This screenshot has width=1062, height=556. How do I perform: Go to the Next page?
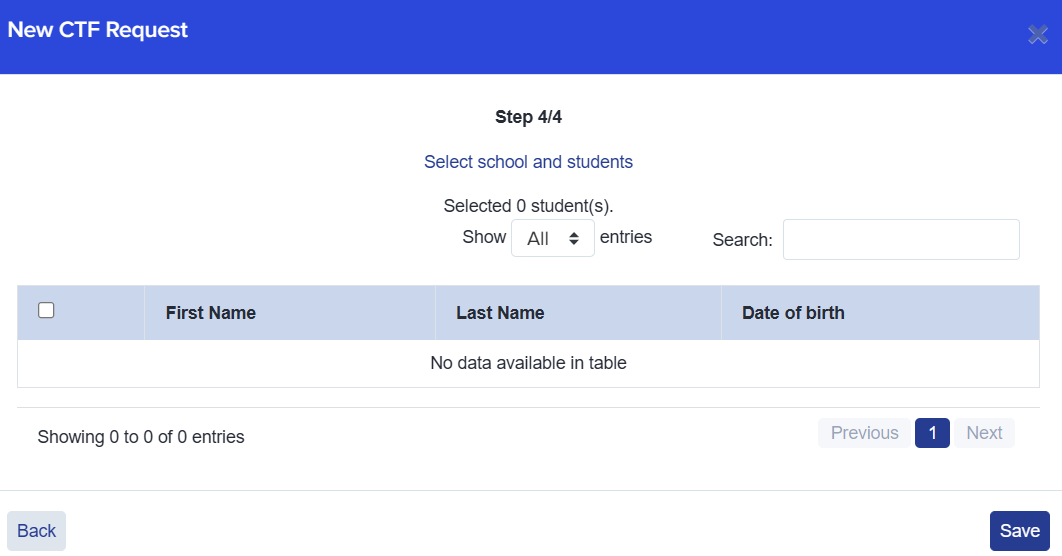point(984,433)
